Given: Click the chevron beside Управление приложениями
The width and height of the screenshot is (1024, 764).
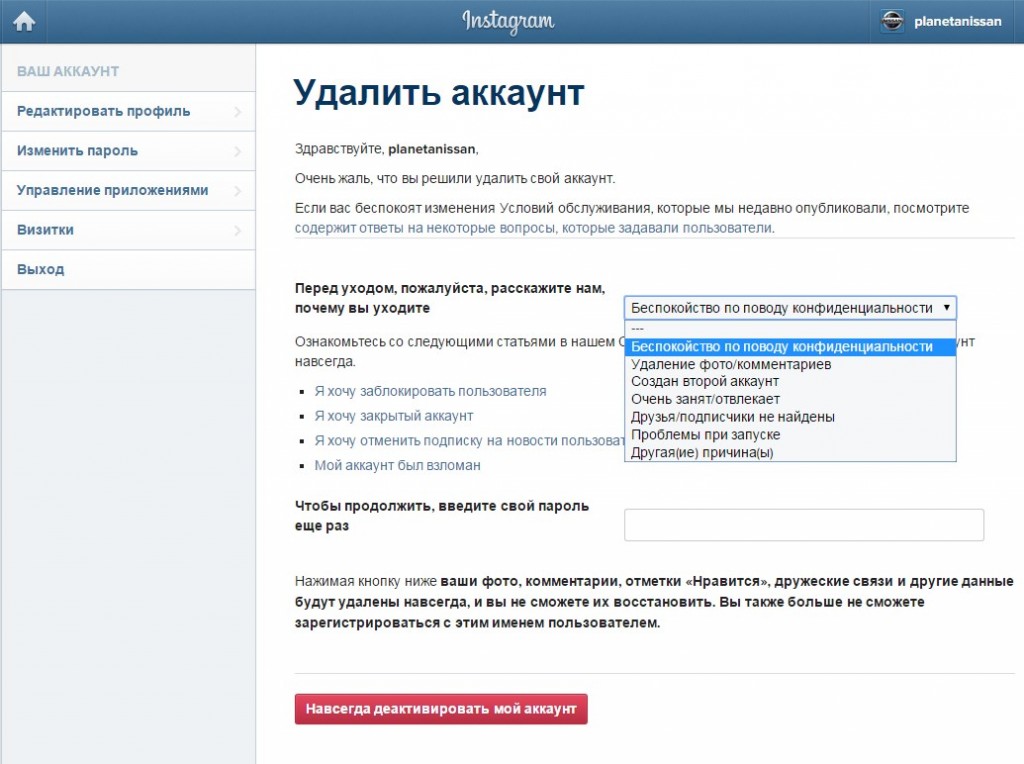Looking at the screenshot, I should pos(238,191).
